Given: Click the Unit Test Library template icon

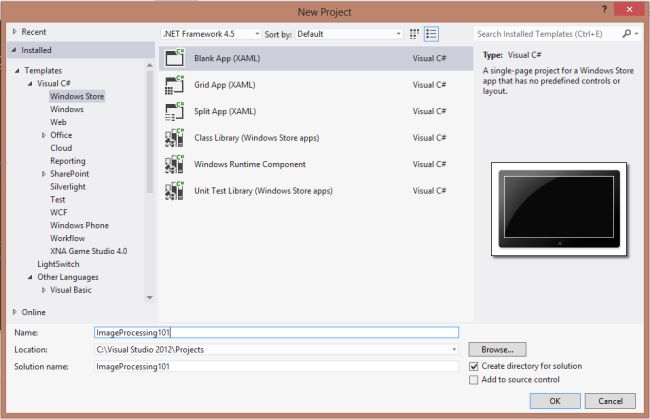Looking at the screenshot, I should 175,191.
